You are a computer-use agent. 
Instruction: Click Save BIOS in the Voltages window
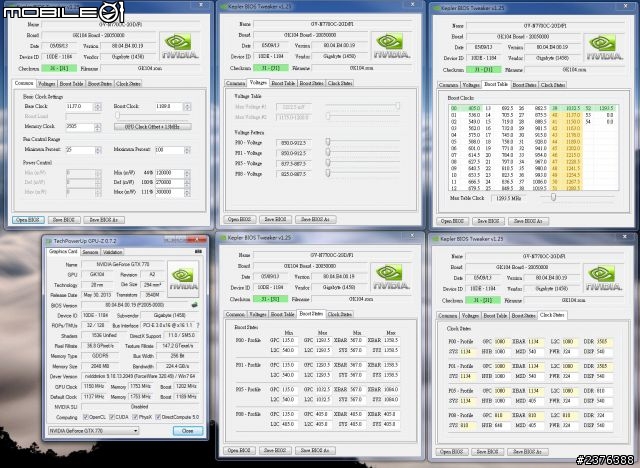point(276,219)
